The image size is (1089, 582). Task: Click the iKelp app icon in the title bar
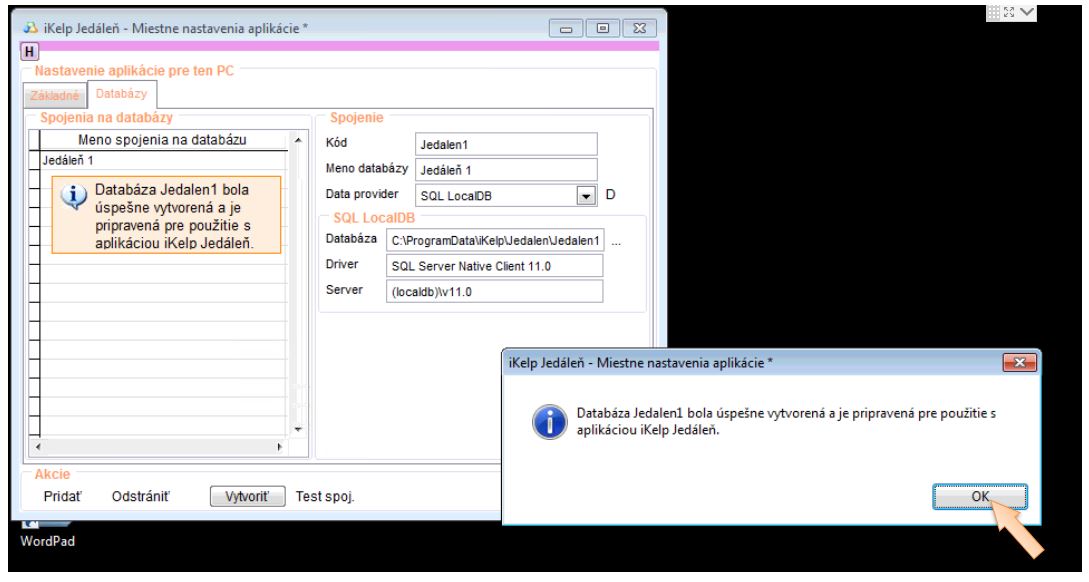pyautogui.click(x=27, y=27)
